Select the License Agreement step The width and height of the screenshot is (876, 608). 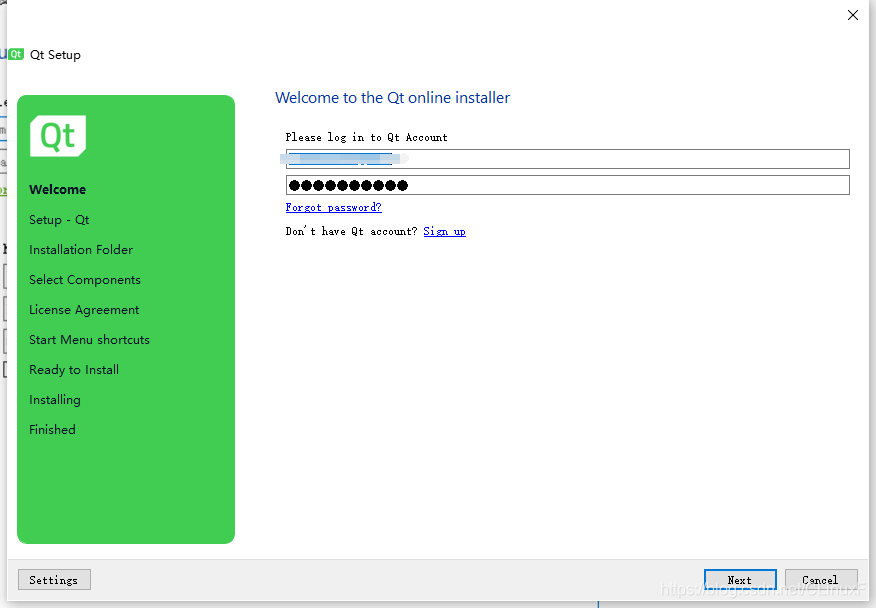84,310
